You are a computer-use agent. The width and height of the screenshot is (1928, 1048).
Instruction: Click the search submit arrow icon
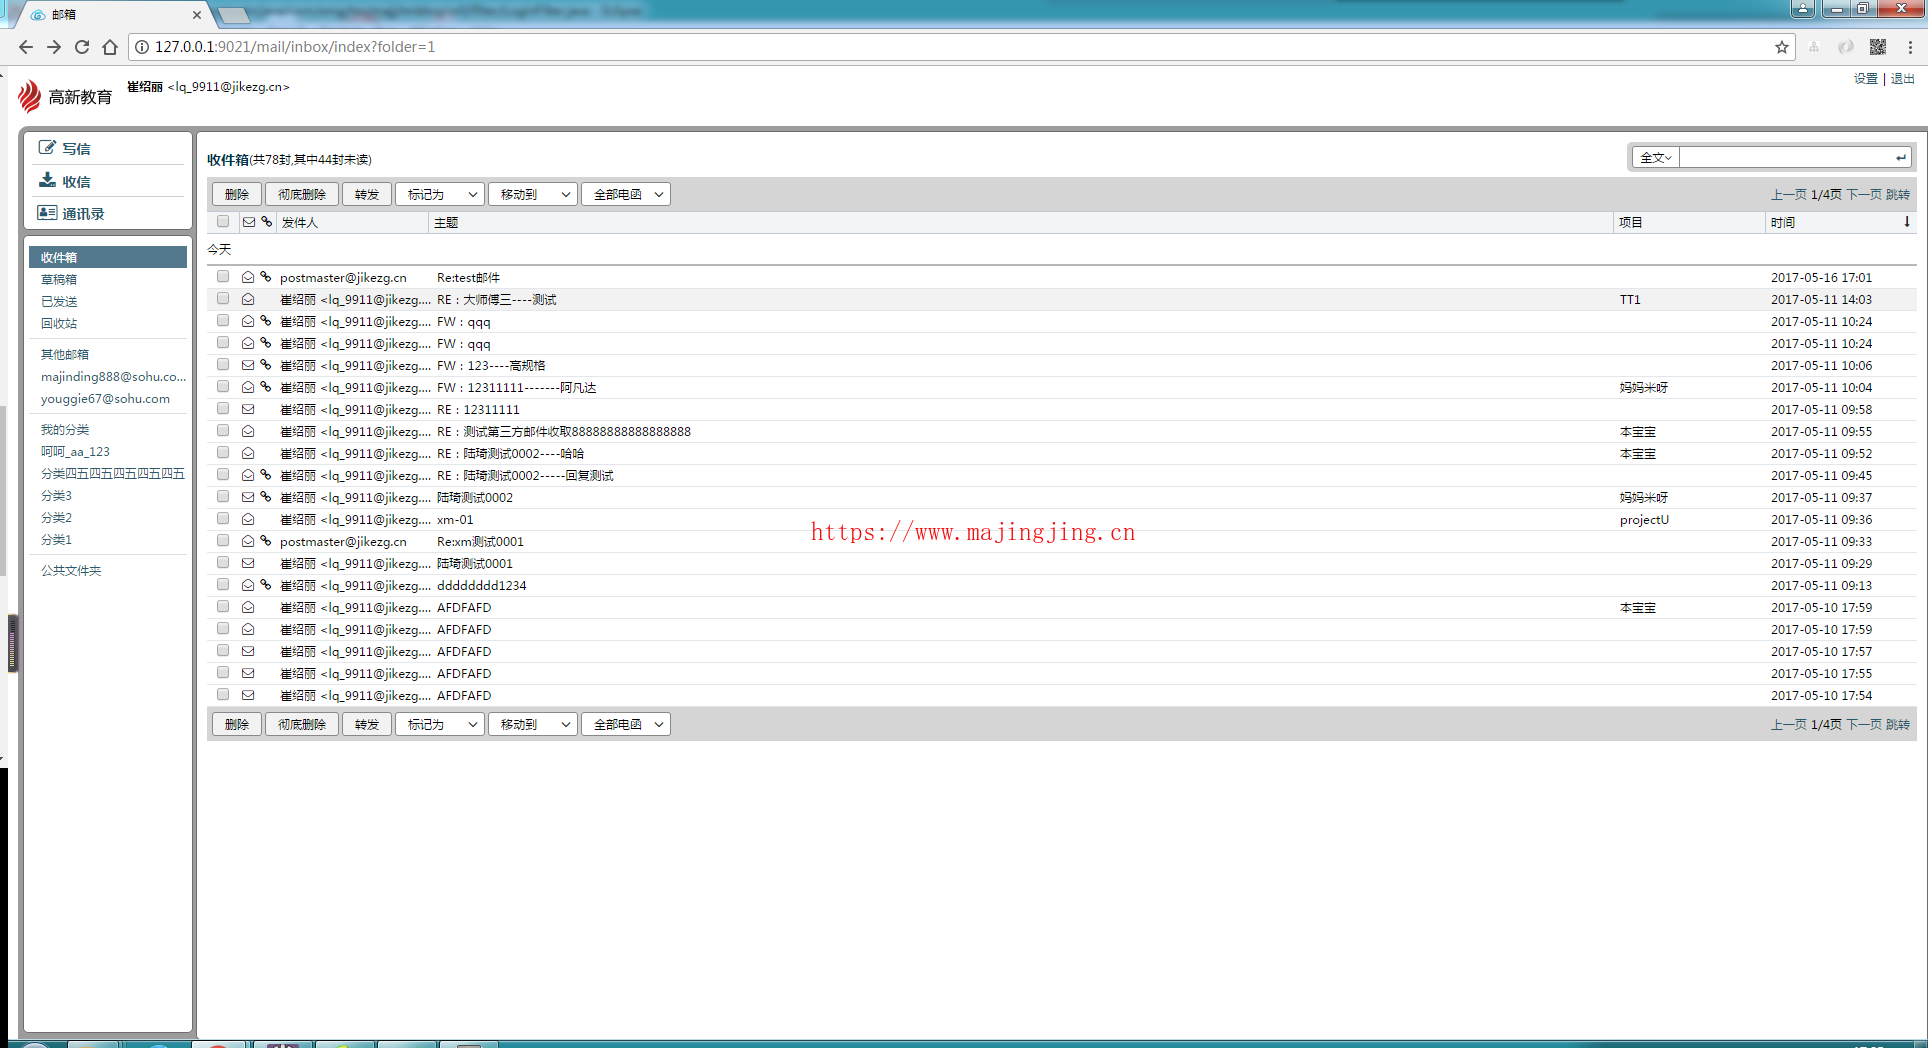pos(1900,158)
